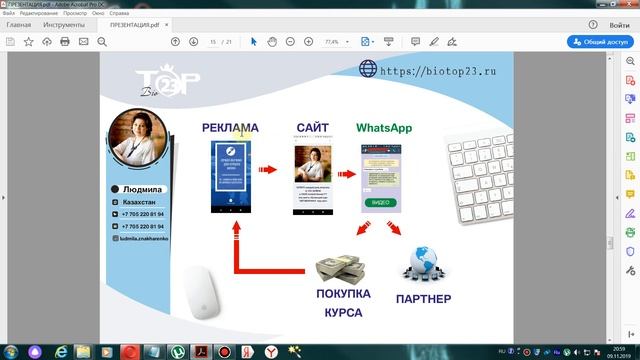Open the Файл menu
The height and width of the screenshot is (360, 640).
click(9, 13)
